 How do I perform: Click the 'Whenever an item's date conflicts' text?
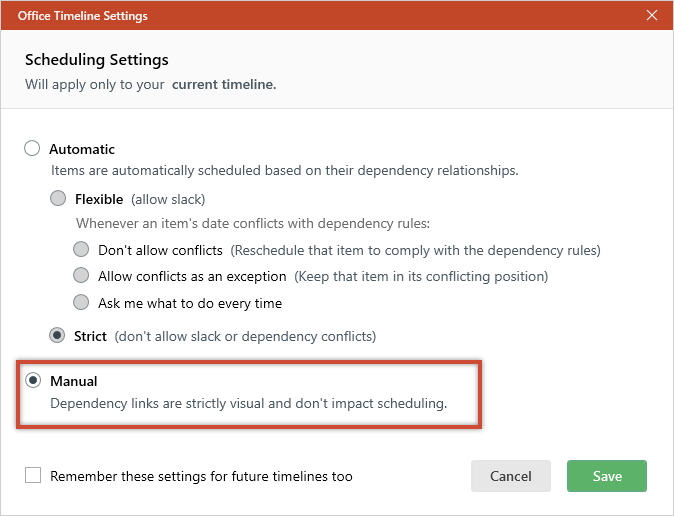click(x=253, y=224)
